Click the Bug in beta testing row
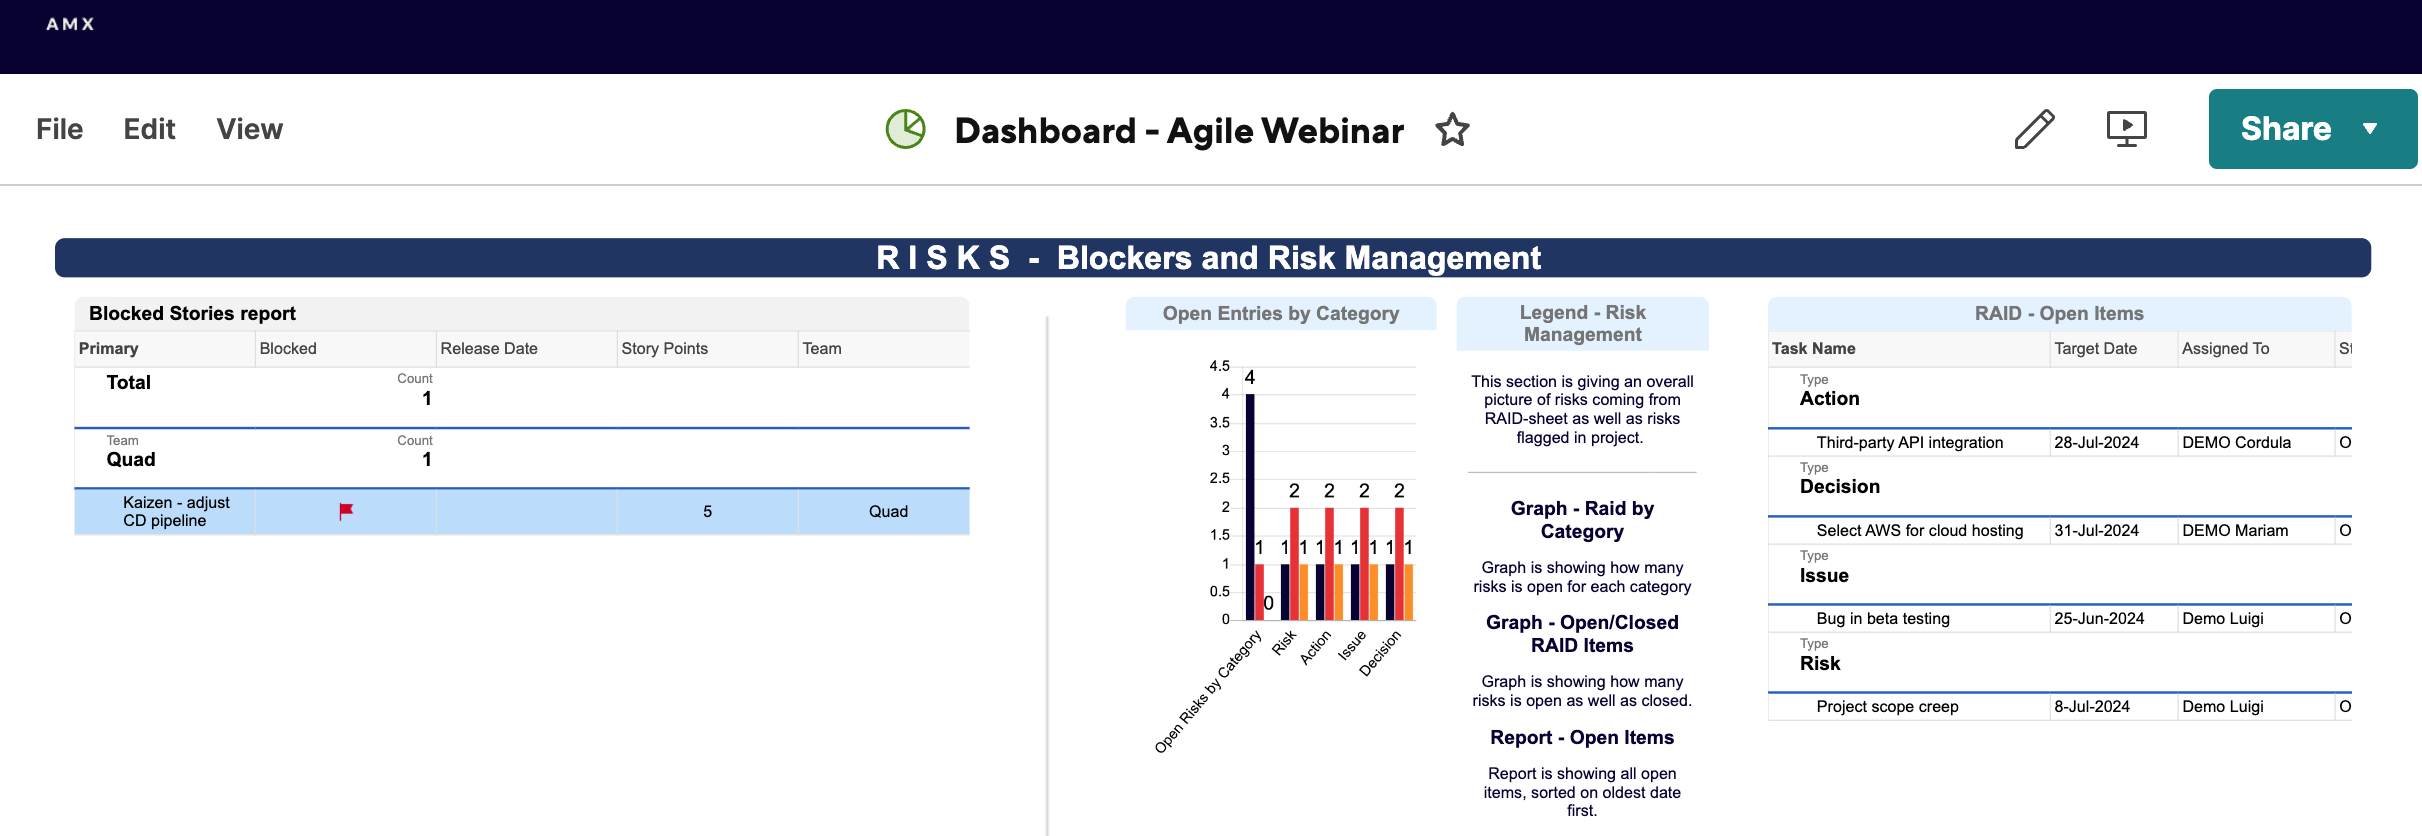Screen dimensions: 2422x836 1882,618
